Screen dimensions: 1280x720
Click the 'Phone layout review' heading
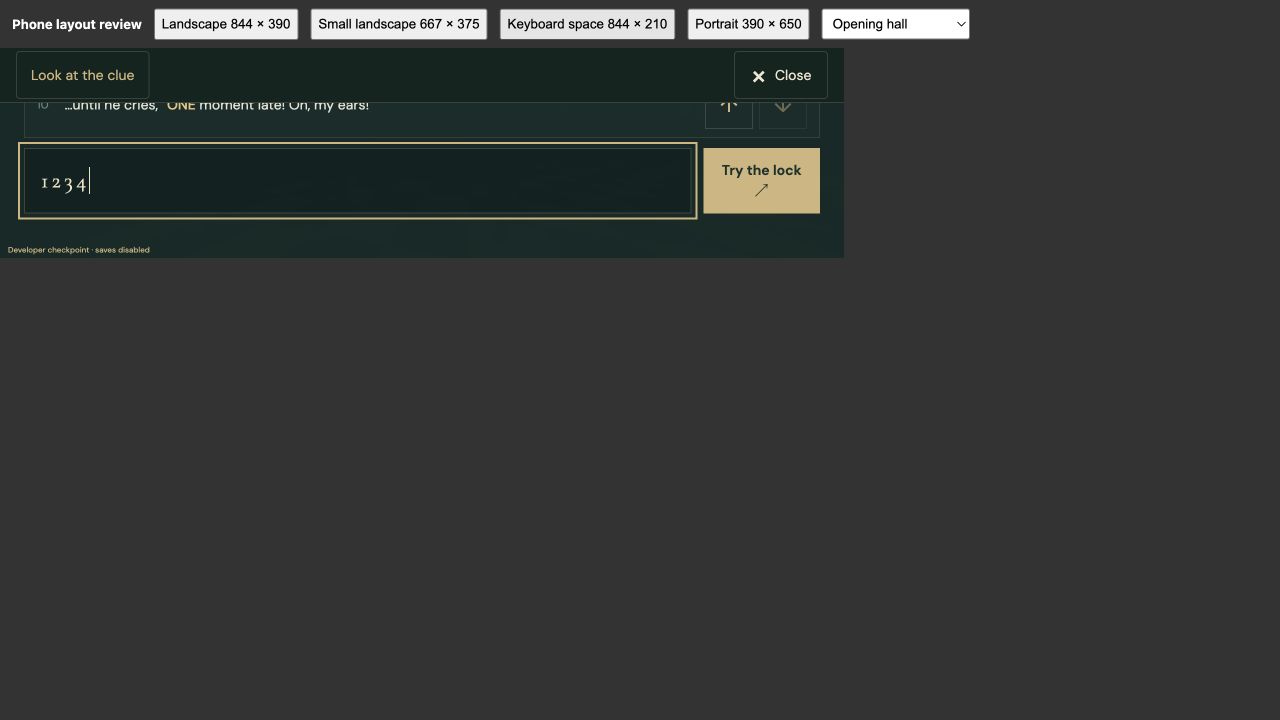tap(77, 24)
